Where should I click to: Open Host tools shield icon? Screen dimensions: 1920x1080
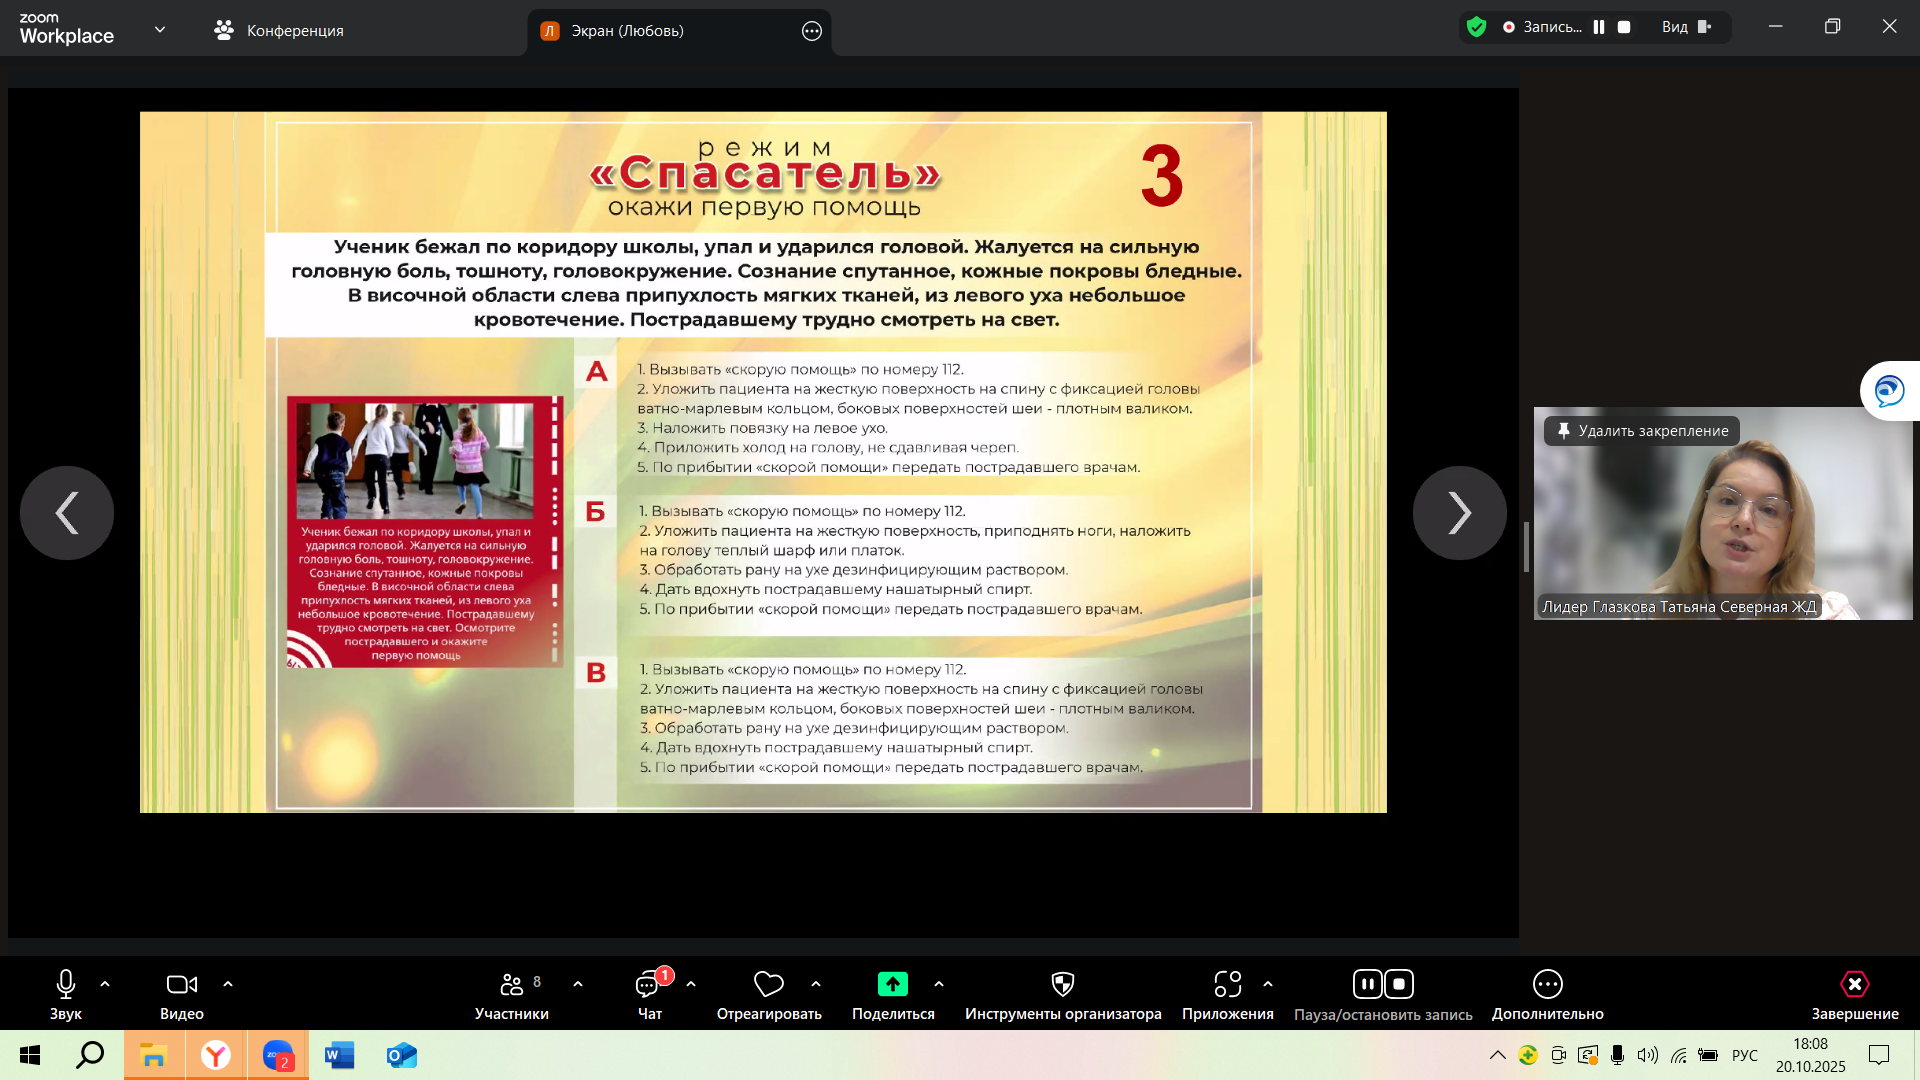(x=1062, y=985)
